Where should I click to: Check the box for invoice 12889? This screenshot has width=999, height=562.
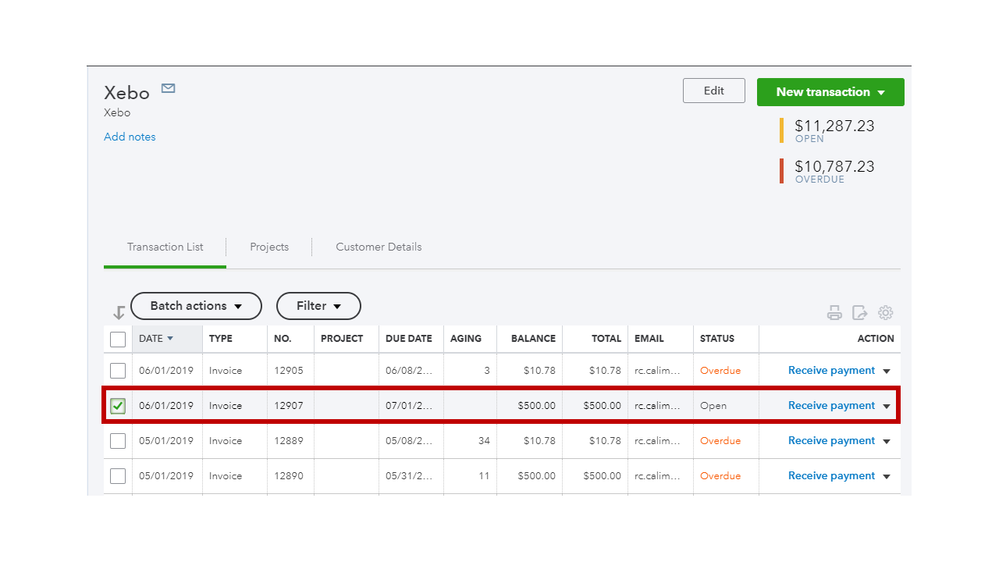(118, 441)
